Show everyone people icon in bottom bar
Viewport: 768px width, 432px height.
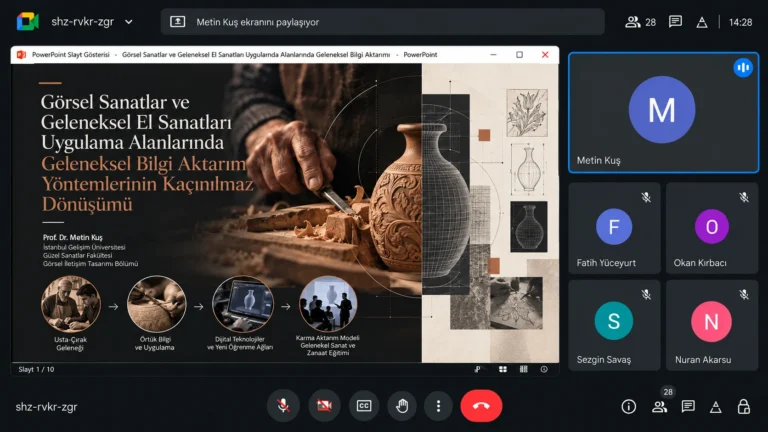coord(659,407)
